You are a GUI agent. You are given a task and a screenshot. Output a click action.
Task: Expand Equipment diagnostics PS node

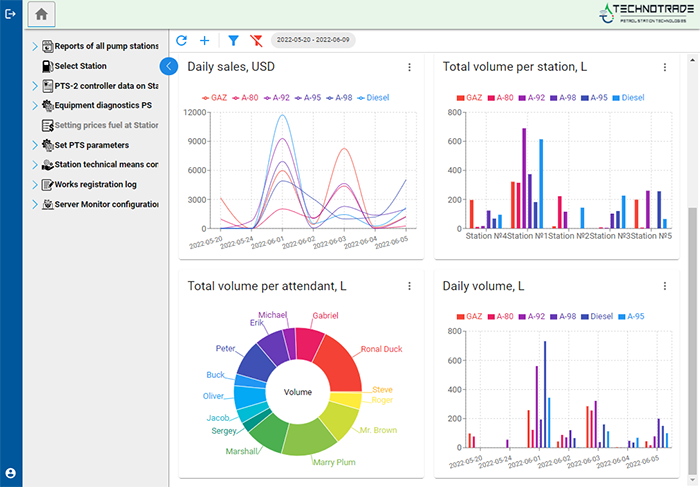35,105
